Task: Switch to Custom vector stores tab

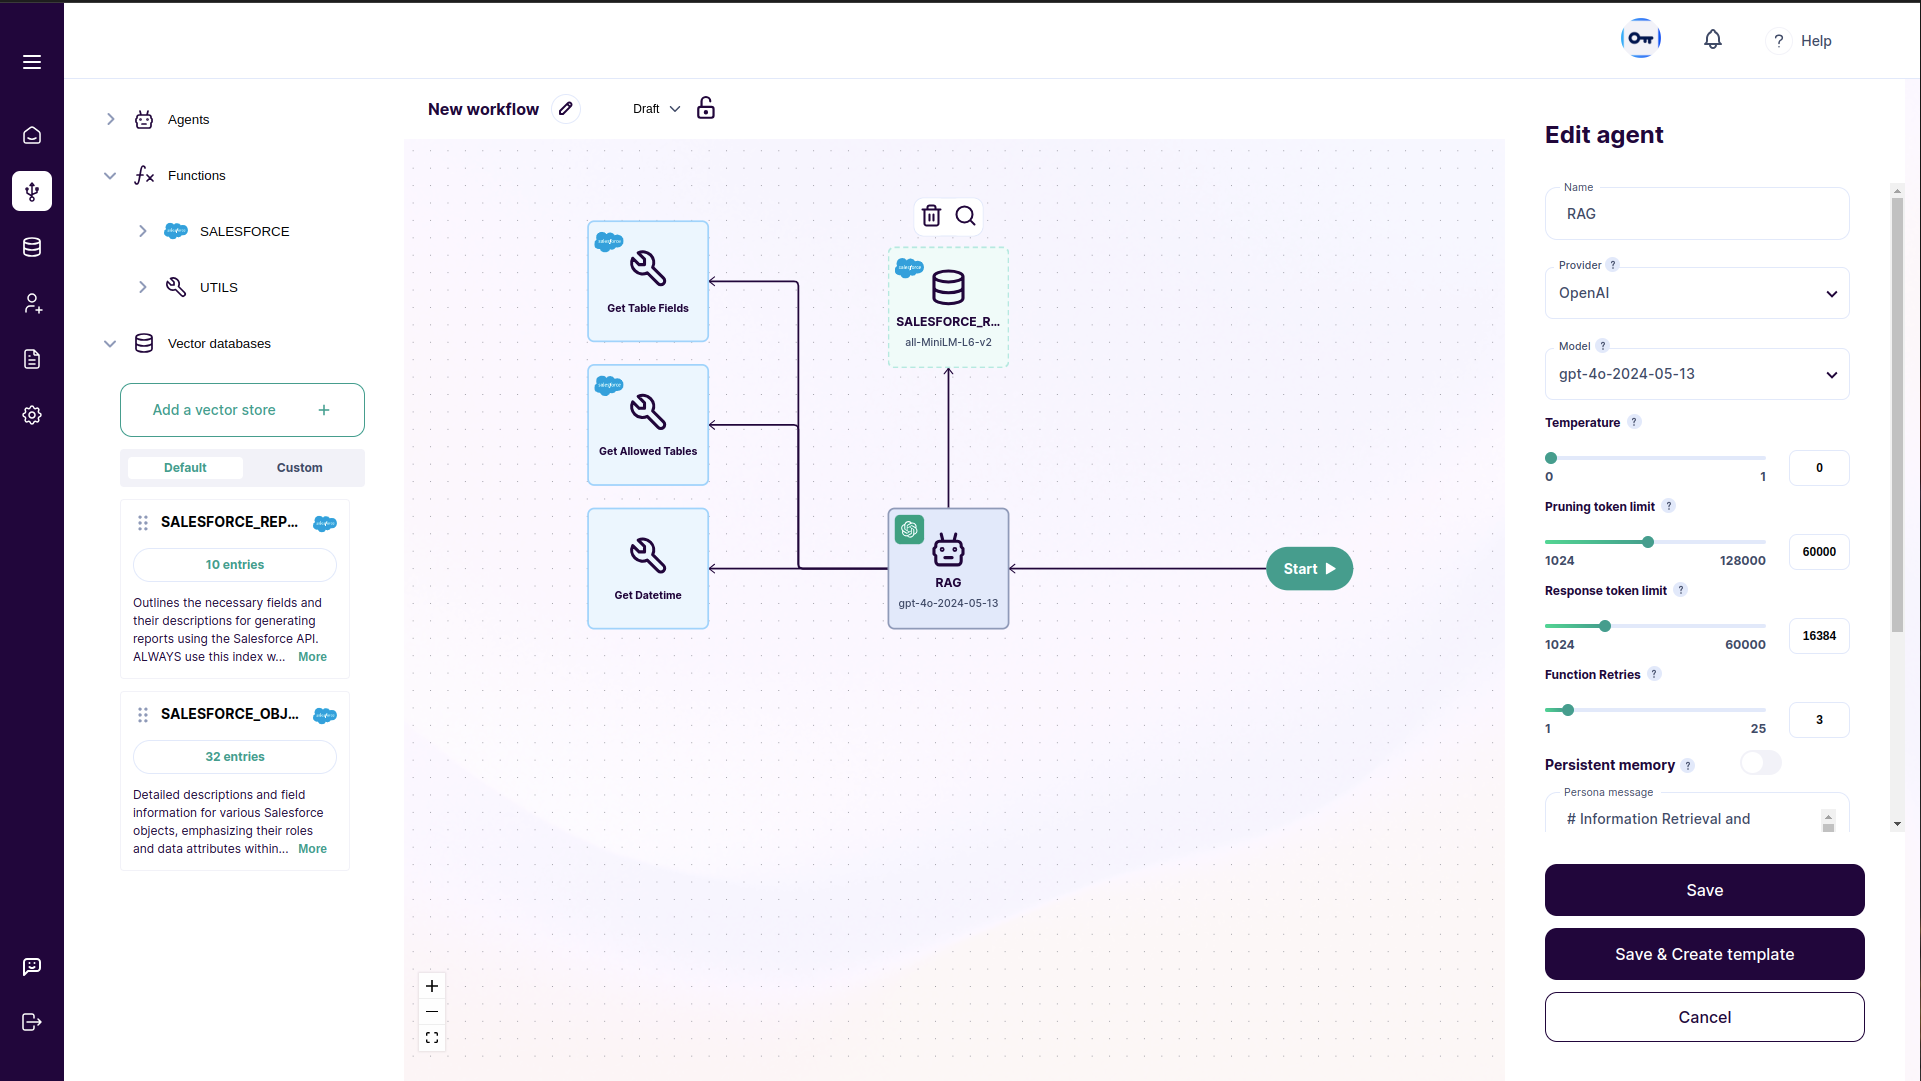Action: click(x=299, y=468)
